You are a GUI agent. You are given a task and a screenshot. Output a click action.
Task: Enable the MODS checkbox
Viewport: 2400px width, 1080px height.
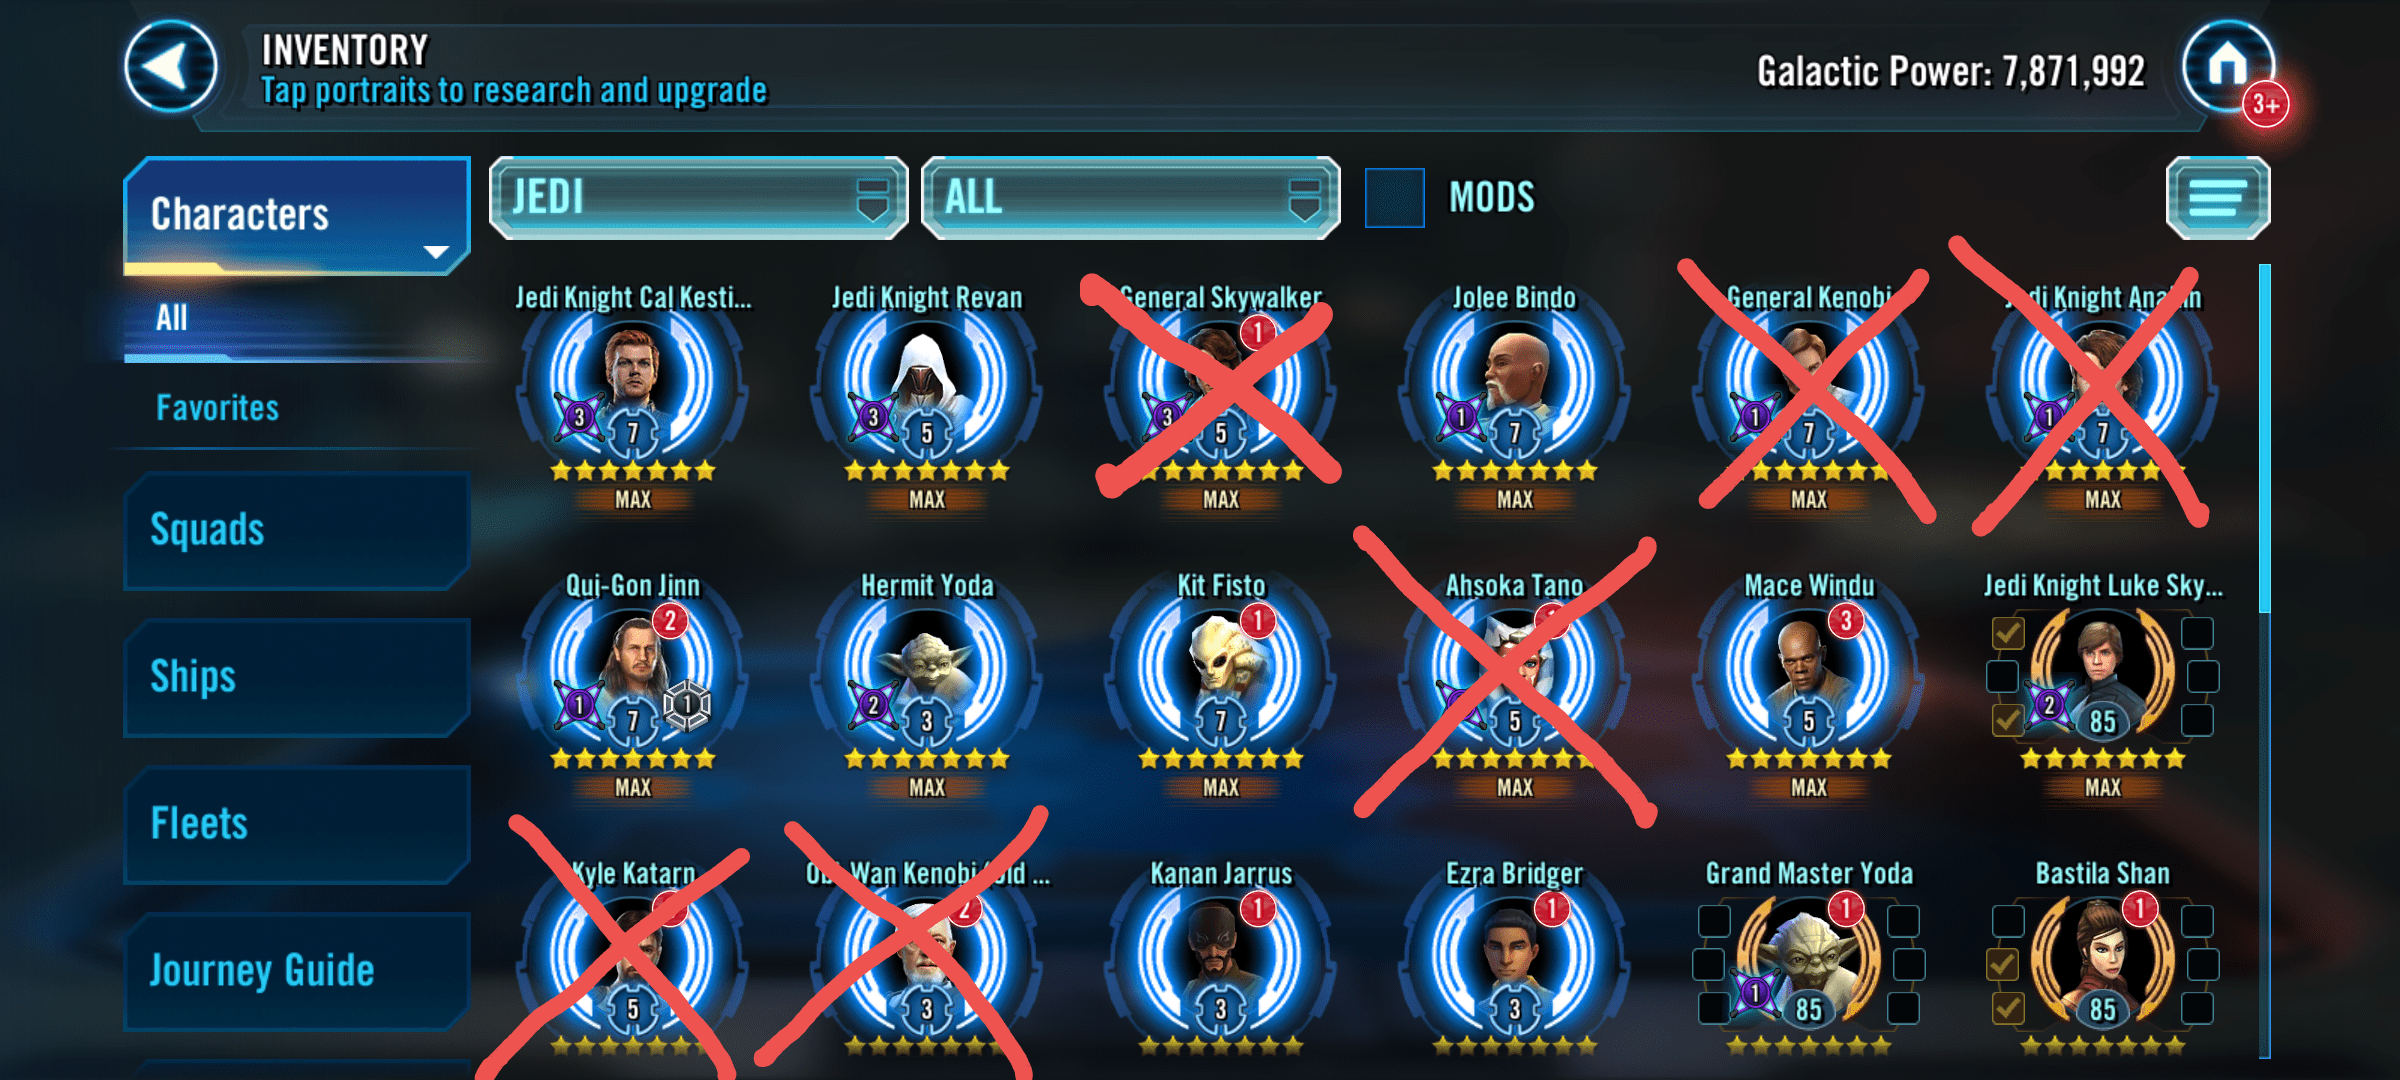1395,198
